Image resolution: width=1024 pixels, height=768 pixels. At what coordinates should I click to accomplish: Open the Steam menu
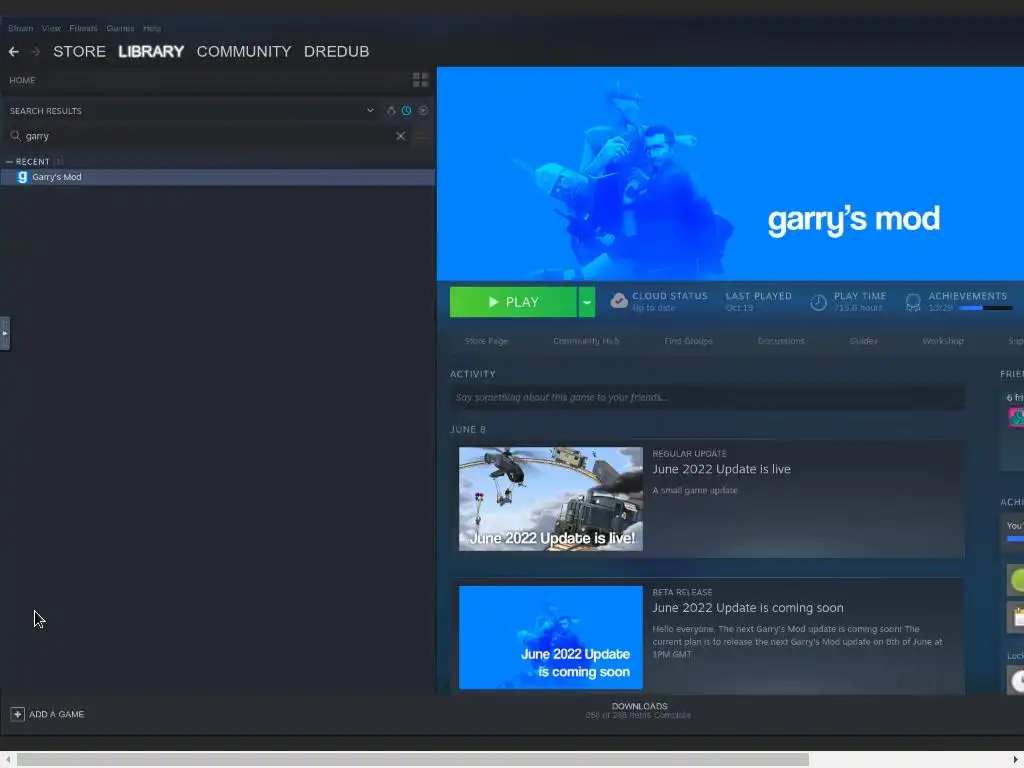[20, 29]
